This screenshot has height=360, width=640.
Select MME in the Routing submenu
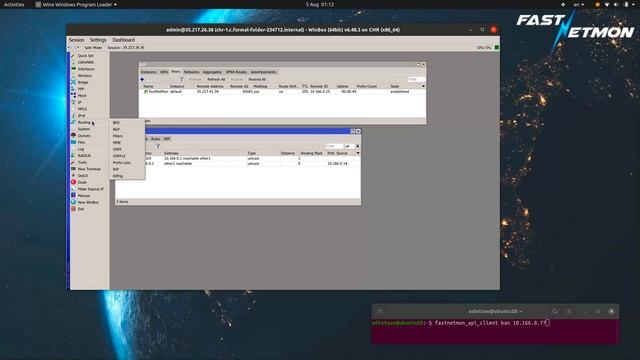tap(117, 142)
